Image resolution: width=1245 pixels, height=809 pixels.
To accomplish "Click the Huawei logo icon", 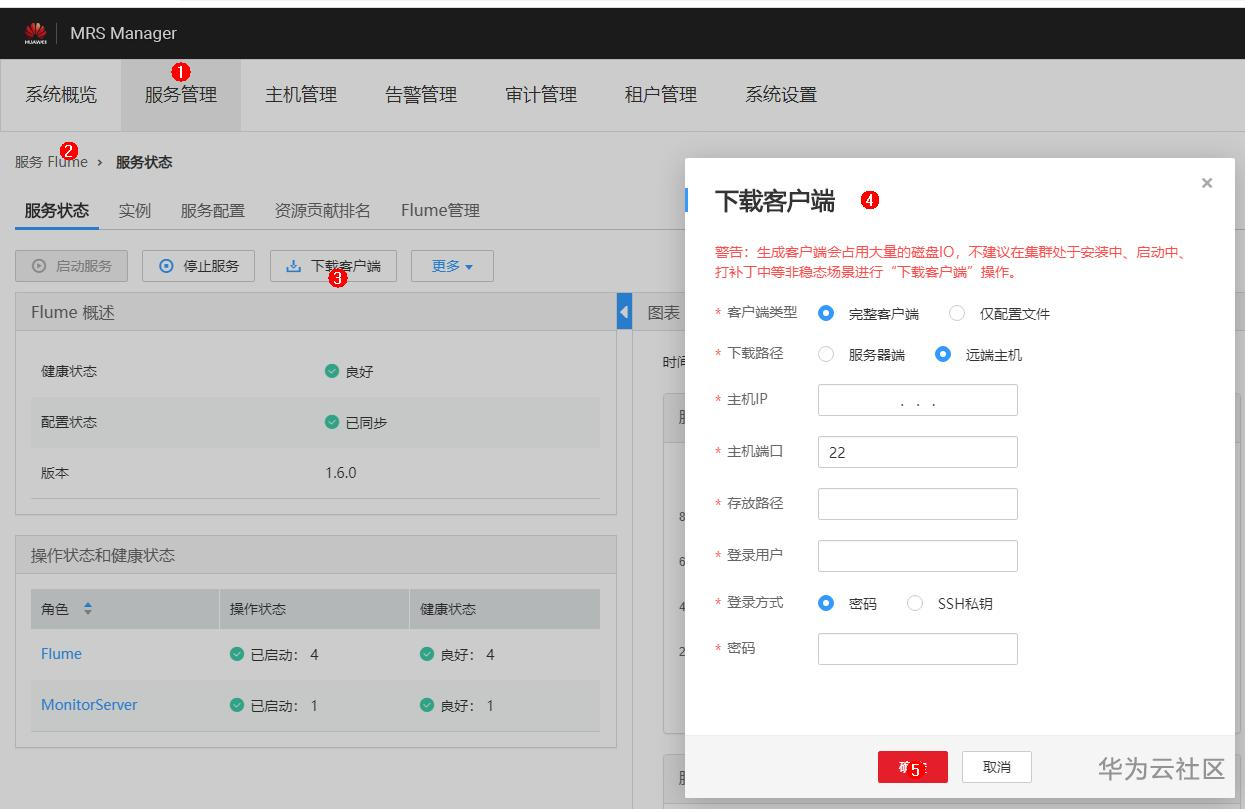I will pos(35,33).
